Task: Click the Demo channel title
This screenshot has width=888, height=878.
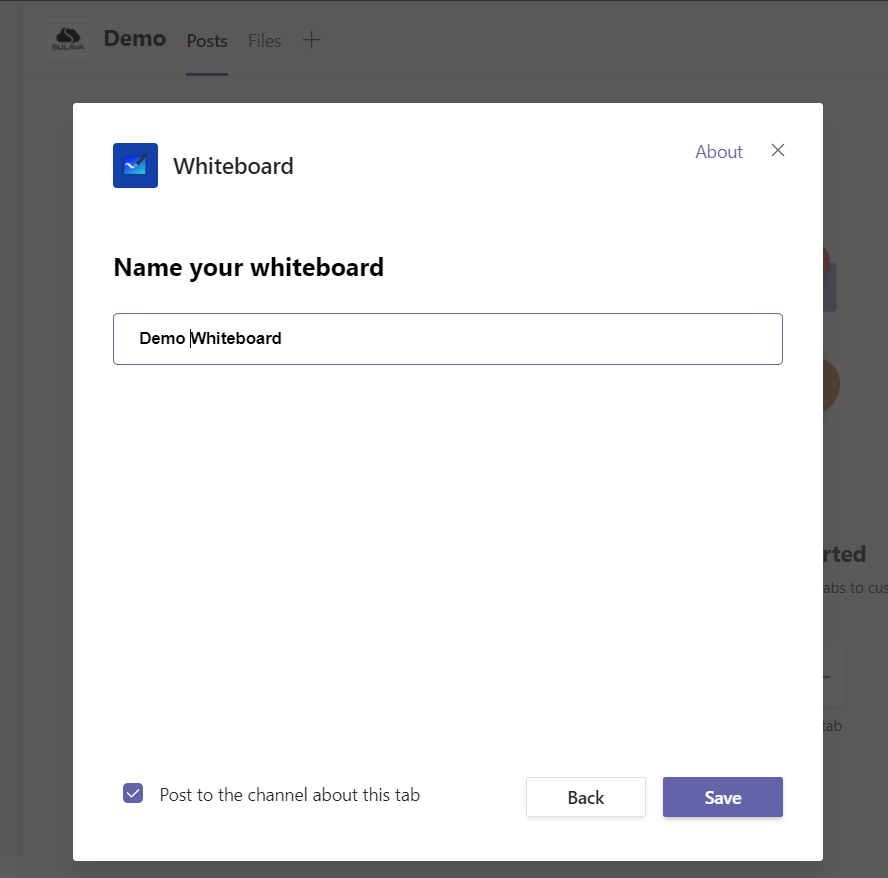Action: 135,39
